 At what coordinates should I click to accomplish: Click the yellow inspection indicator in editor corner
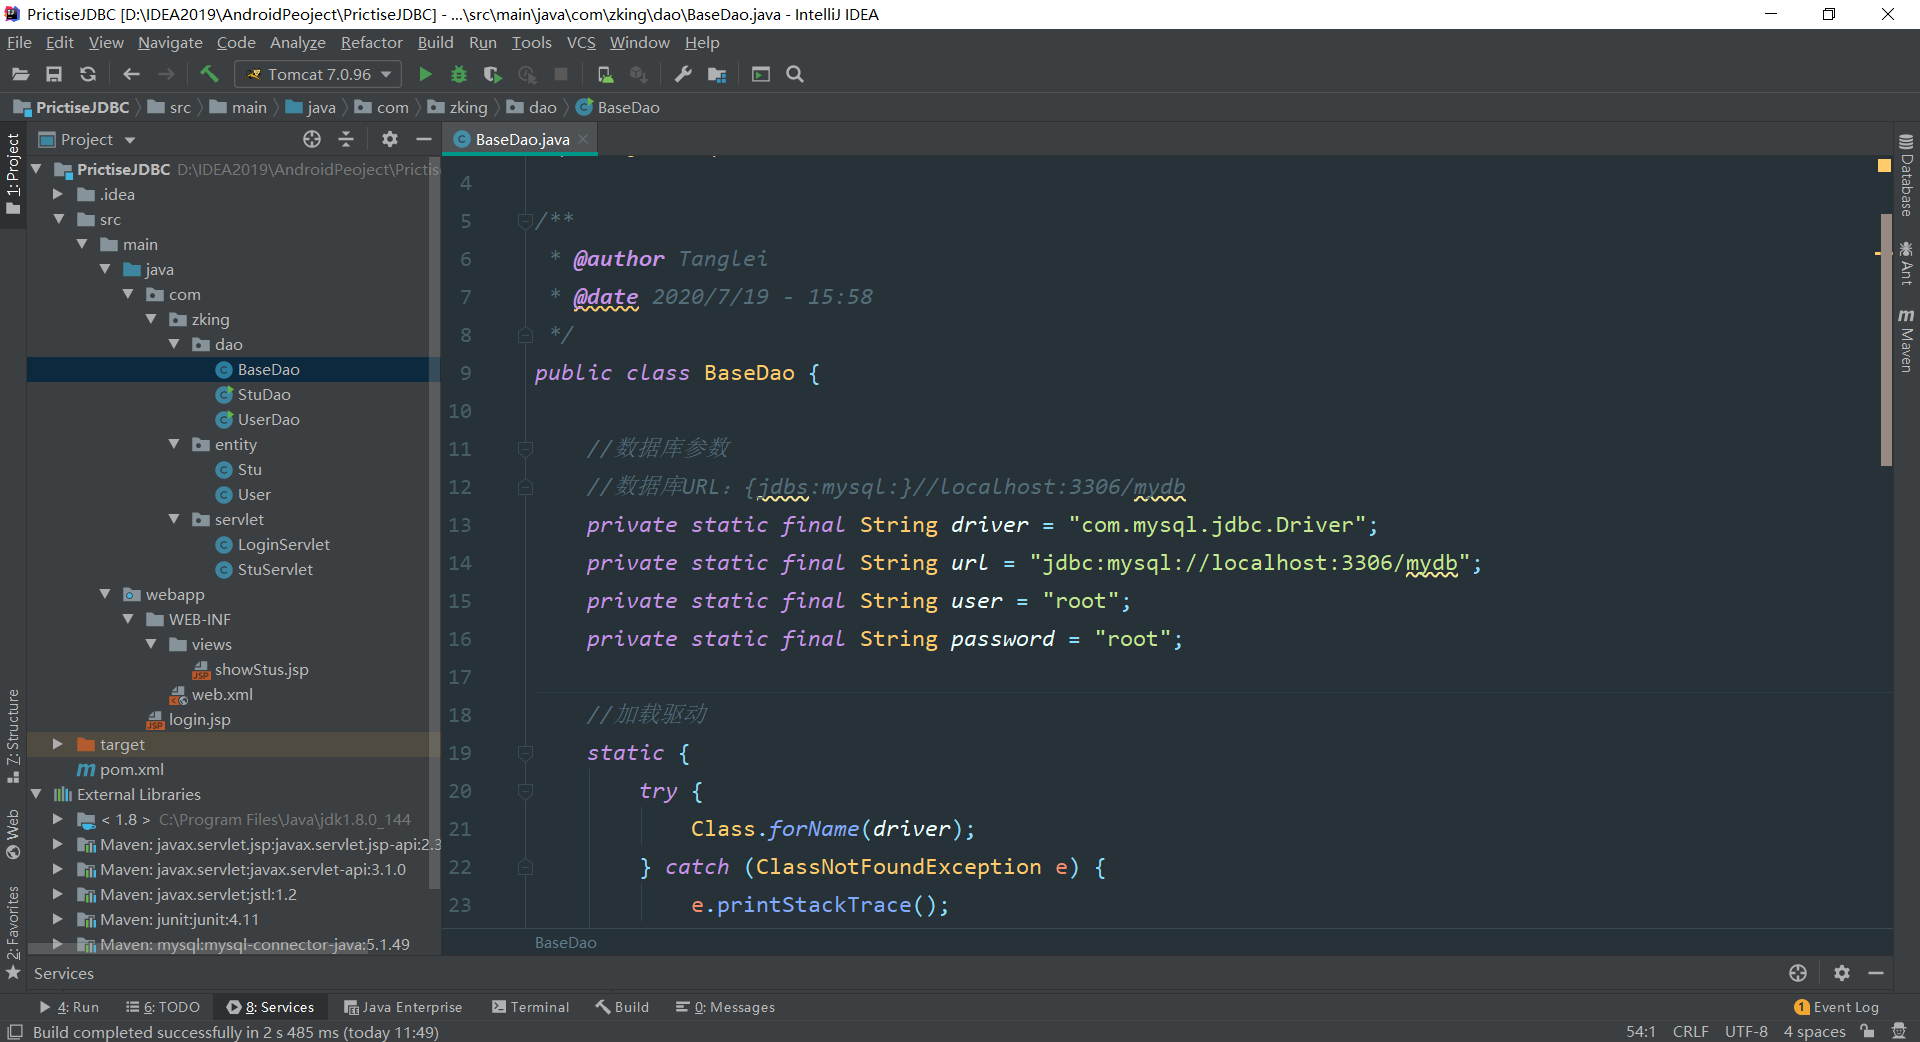click(1884, 166)
